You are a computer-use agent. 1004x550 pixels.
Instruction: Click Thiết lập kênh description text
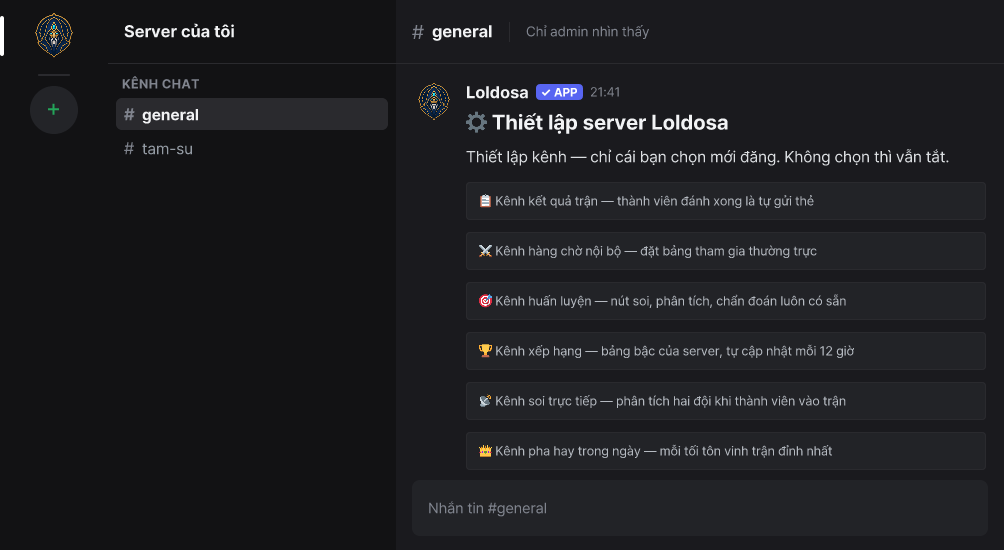click(708, 157)
